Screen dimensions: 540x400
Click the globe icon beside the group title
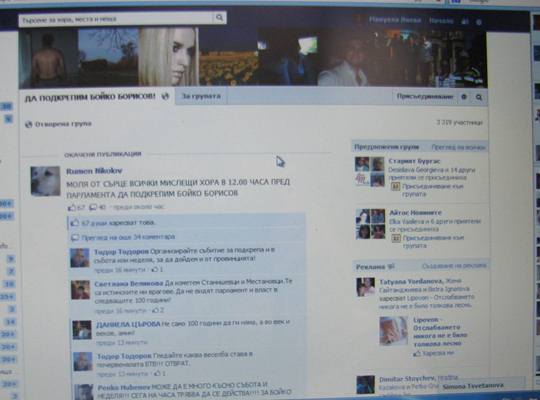[x=165, y=96]
